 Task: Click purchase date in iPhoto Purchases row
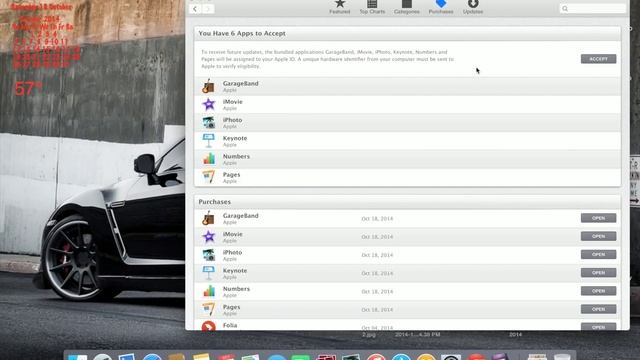click(x=377, y=255)
